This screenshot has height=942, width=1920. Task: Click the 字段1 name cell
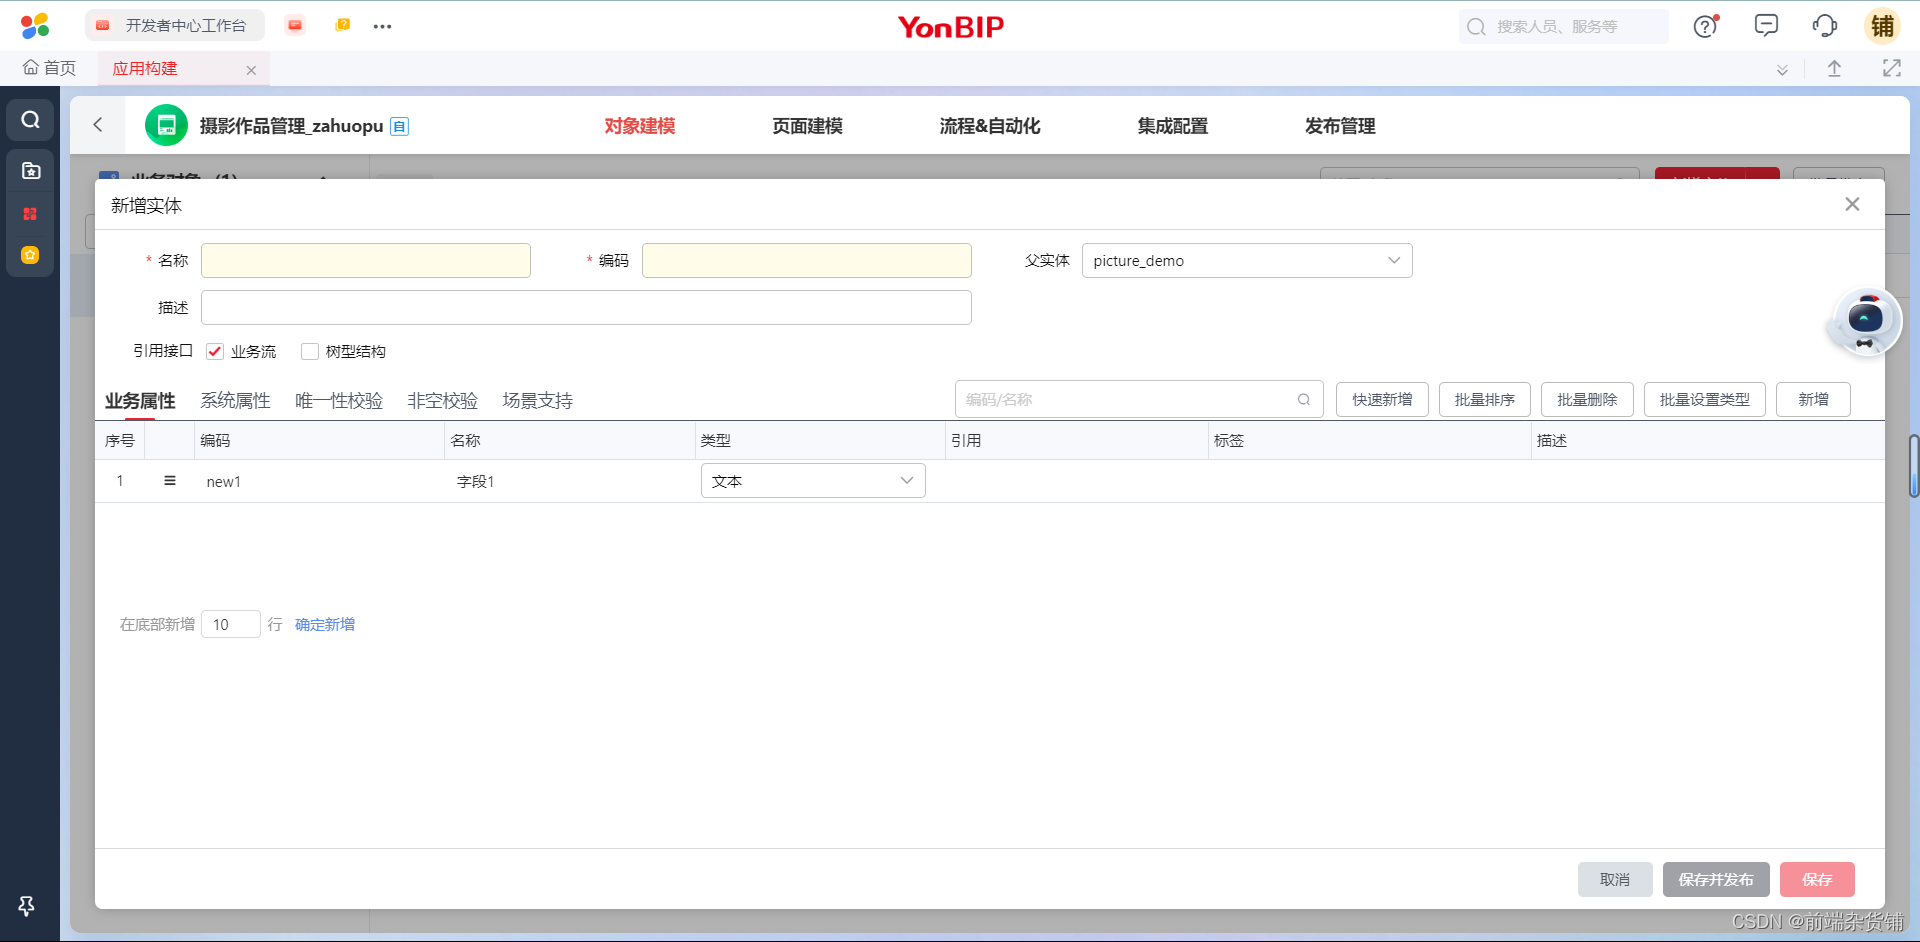click(x=570, y=482)
